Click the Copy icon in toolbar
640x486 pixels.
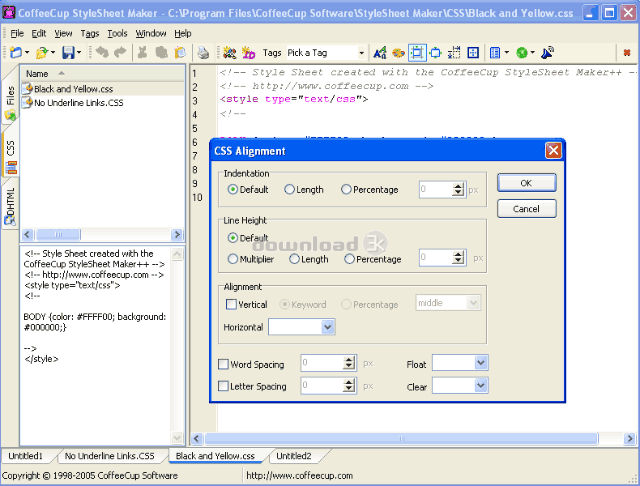click(x=161, y=52)
